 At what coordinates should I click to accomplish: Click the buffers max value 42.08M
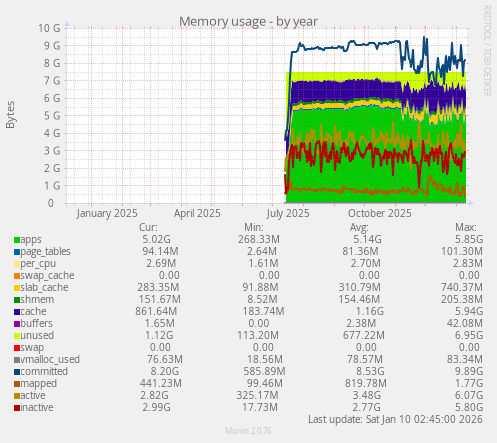coord(465,323)
